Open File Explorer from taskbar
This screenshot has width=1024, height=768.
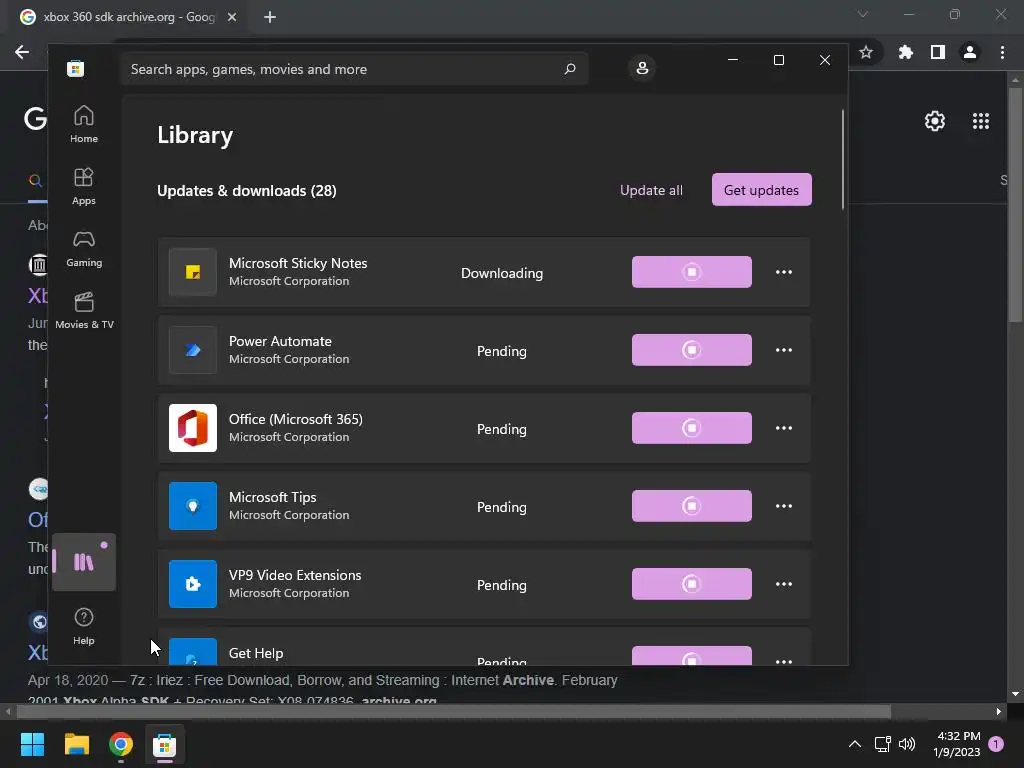[x=76, y=744]
